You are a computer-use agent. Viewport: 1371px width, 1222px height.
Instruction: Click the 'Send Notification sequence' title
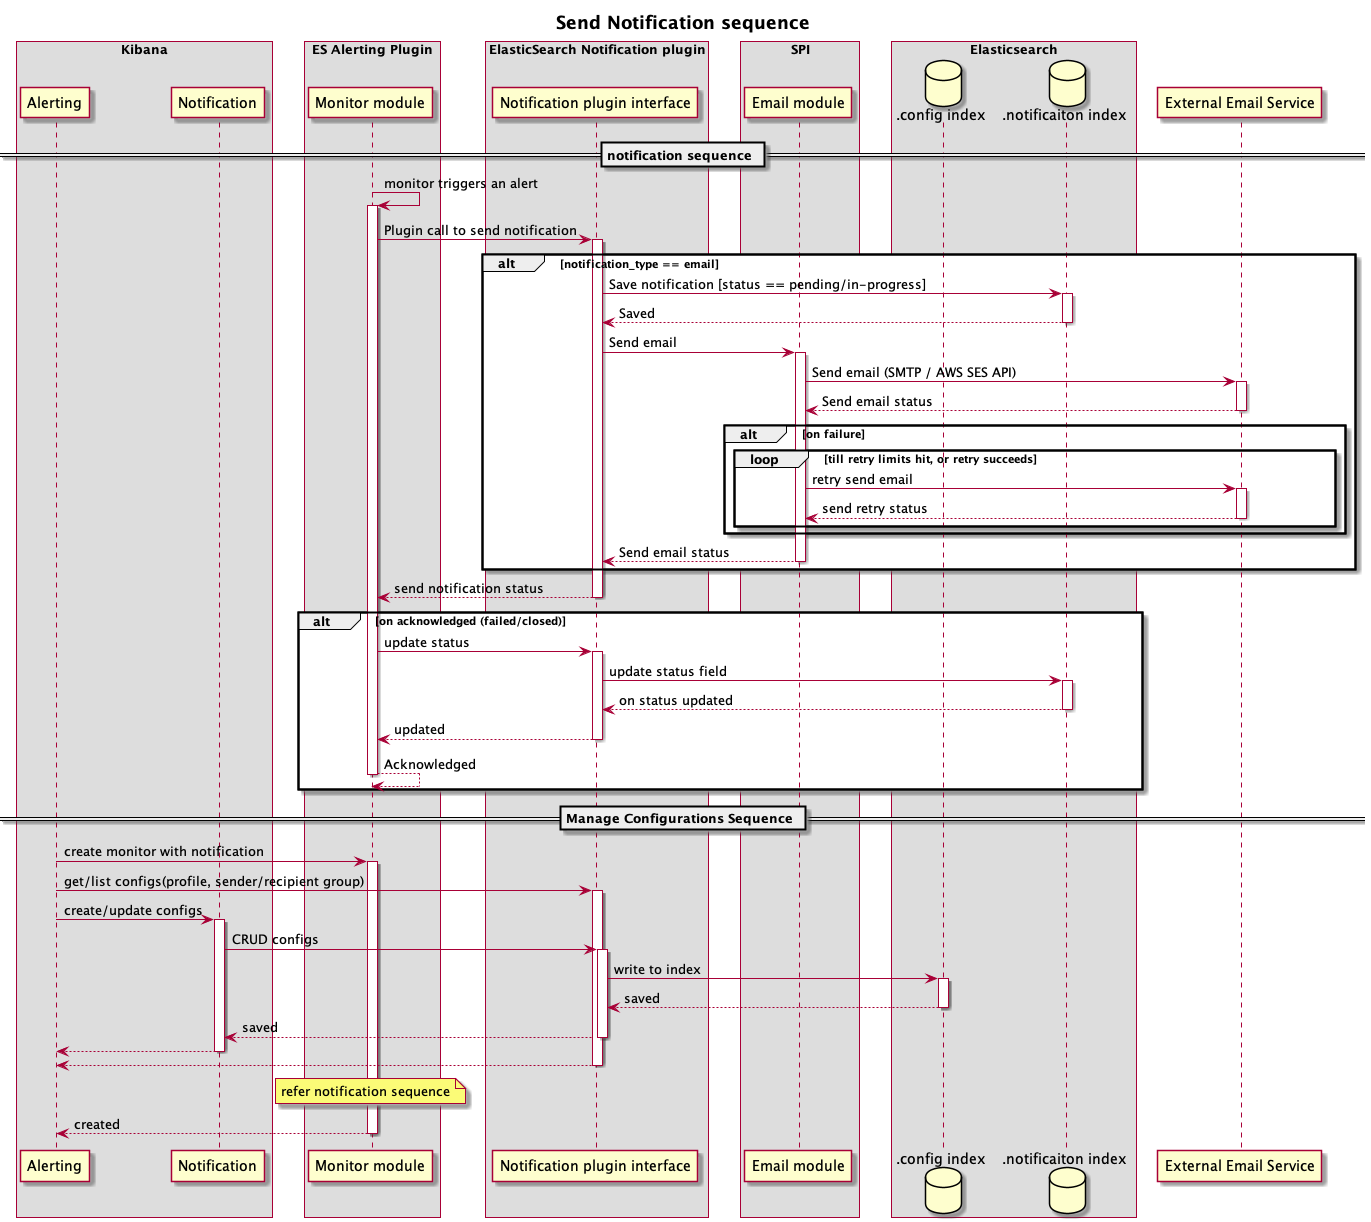pyautogui.click(x=683, y=22)
